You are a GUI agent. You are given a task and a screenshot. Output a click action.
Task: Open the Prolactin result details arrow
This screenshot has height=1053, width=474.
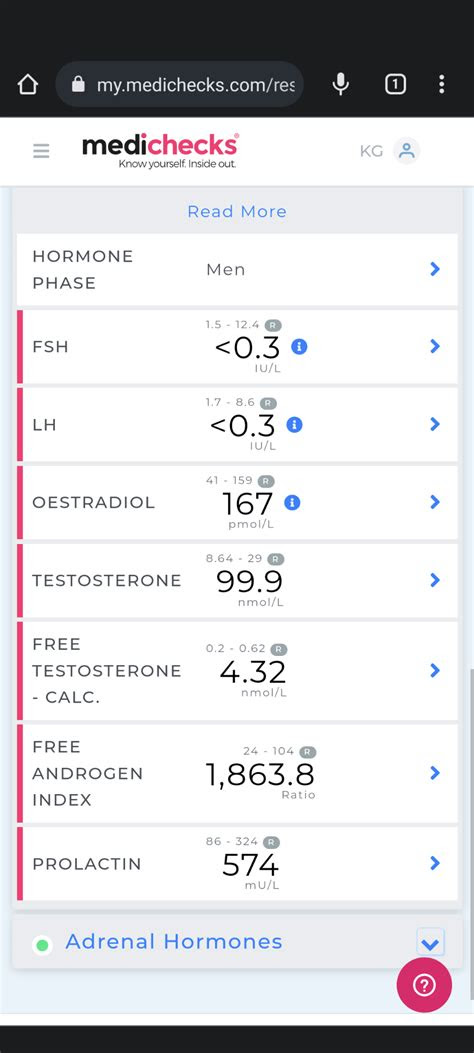click(x=435, y=863)
